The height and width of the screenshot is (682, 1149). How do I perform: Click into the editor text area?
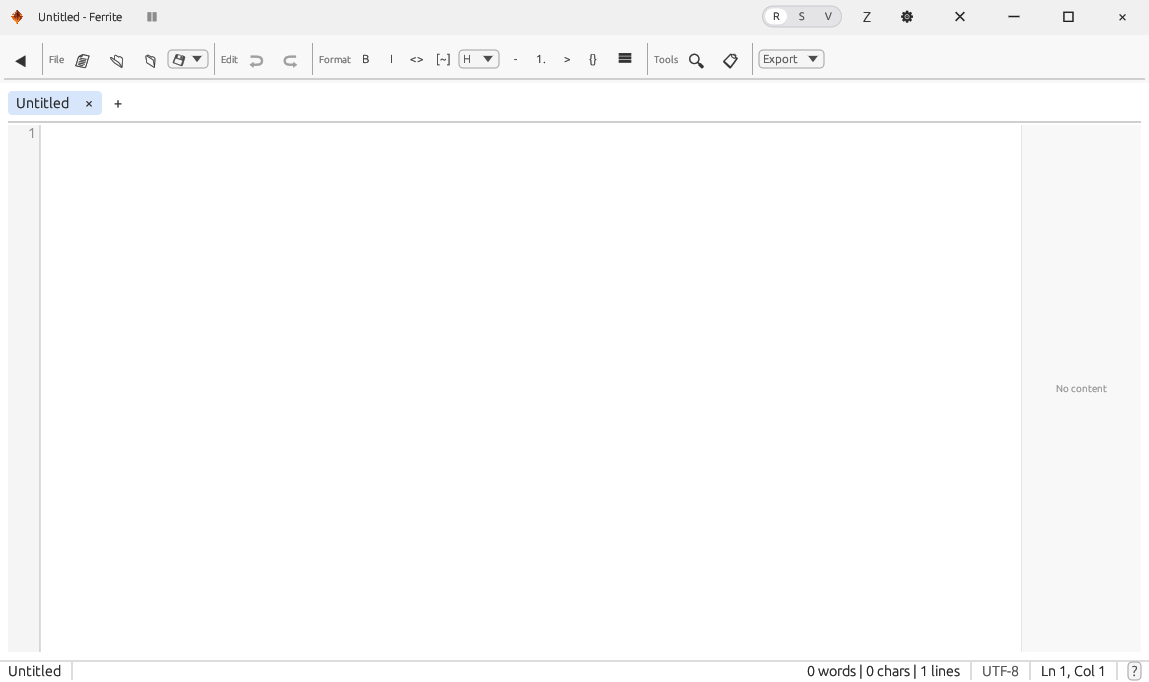(x=530, y=380)
